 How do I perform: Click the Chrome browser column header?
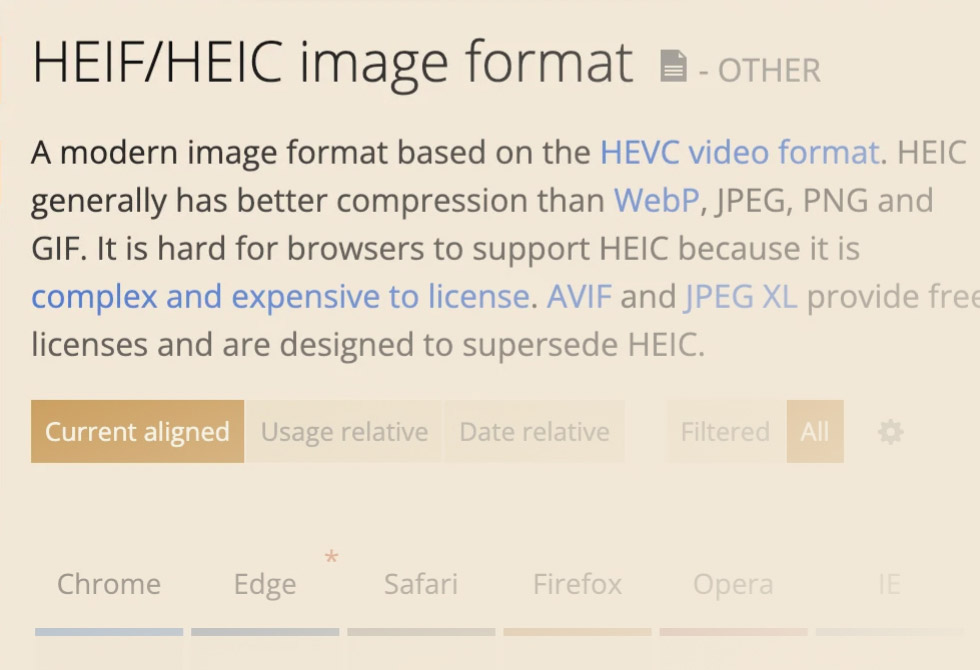(109, 584)
